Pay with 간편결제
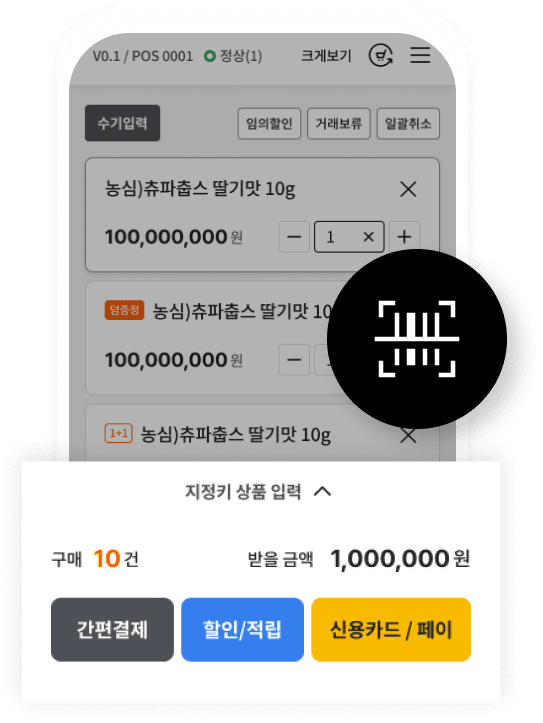 pyautogui.click(x=112, y=630)
